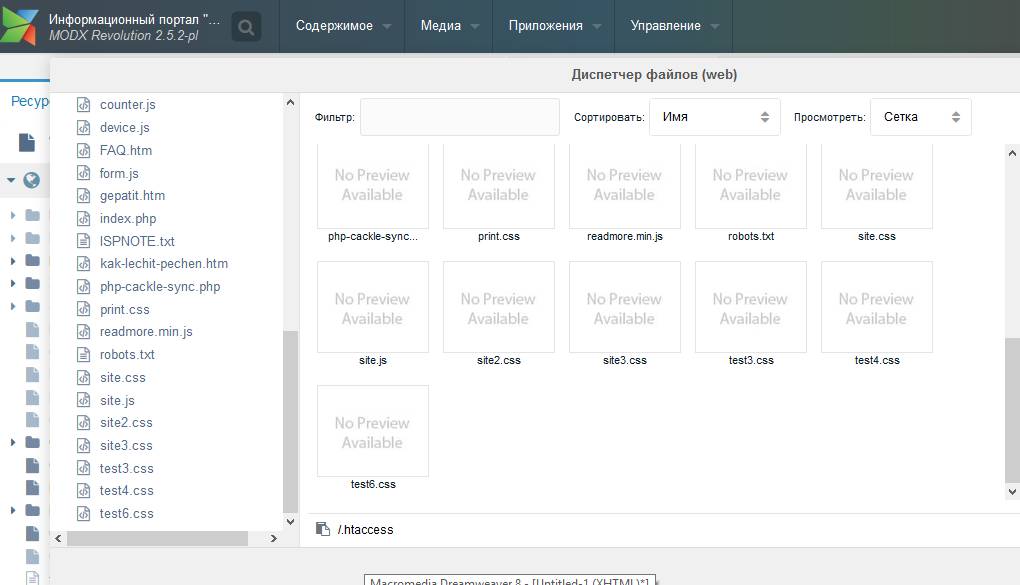The image size is (1020, 585).
Task: Open the Просмотреть dropdown showing Сетка
Action: coord(920,117)
